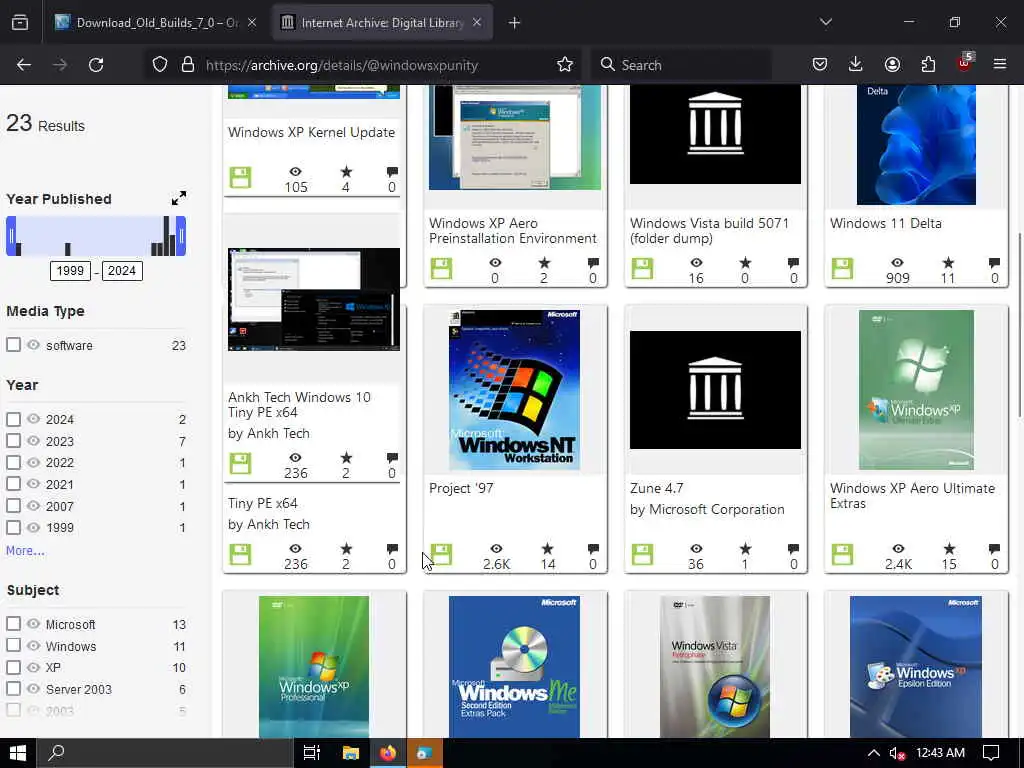Open the Windows XP Kernel Update item

tap(312, 133)
